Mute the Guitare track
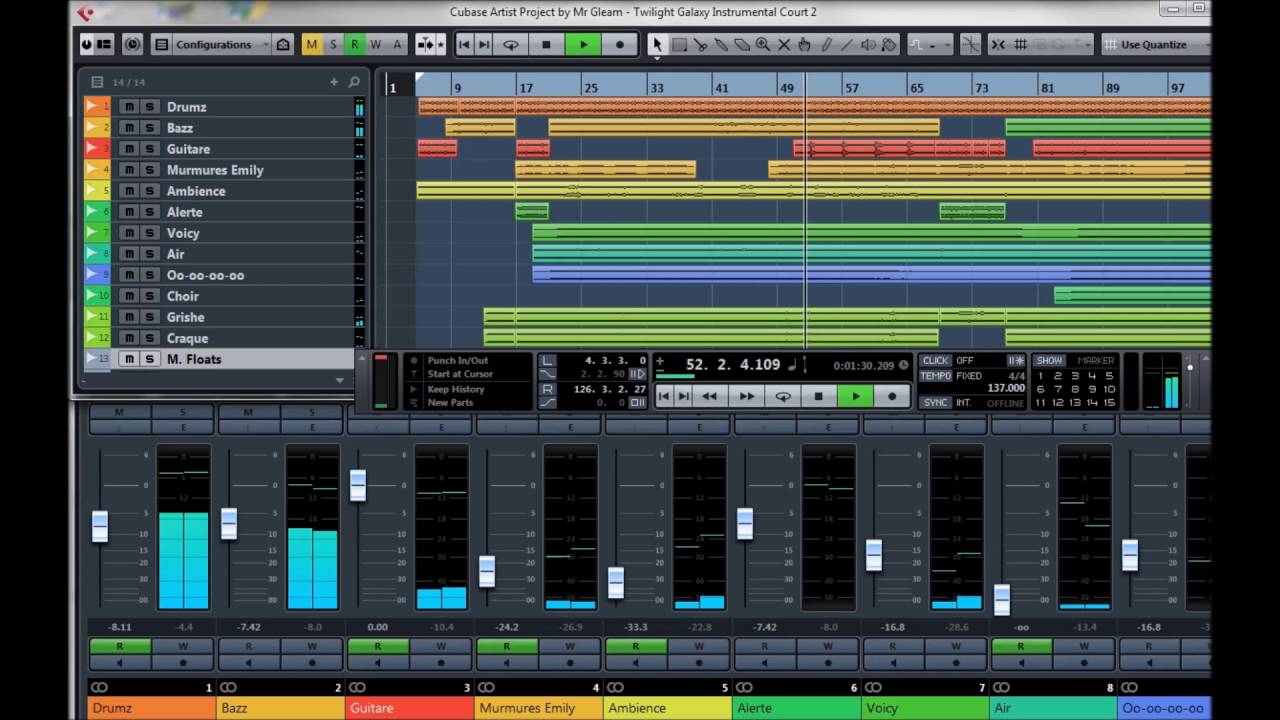This screenshot has width=1280, height=720. [128, 149]
